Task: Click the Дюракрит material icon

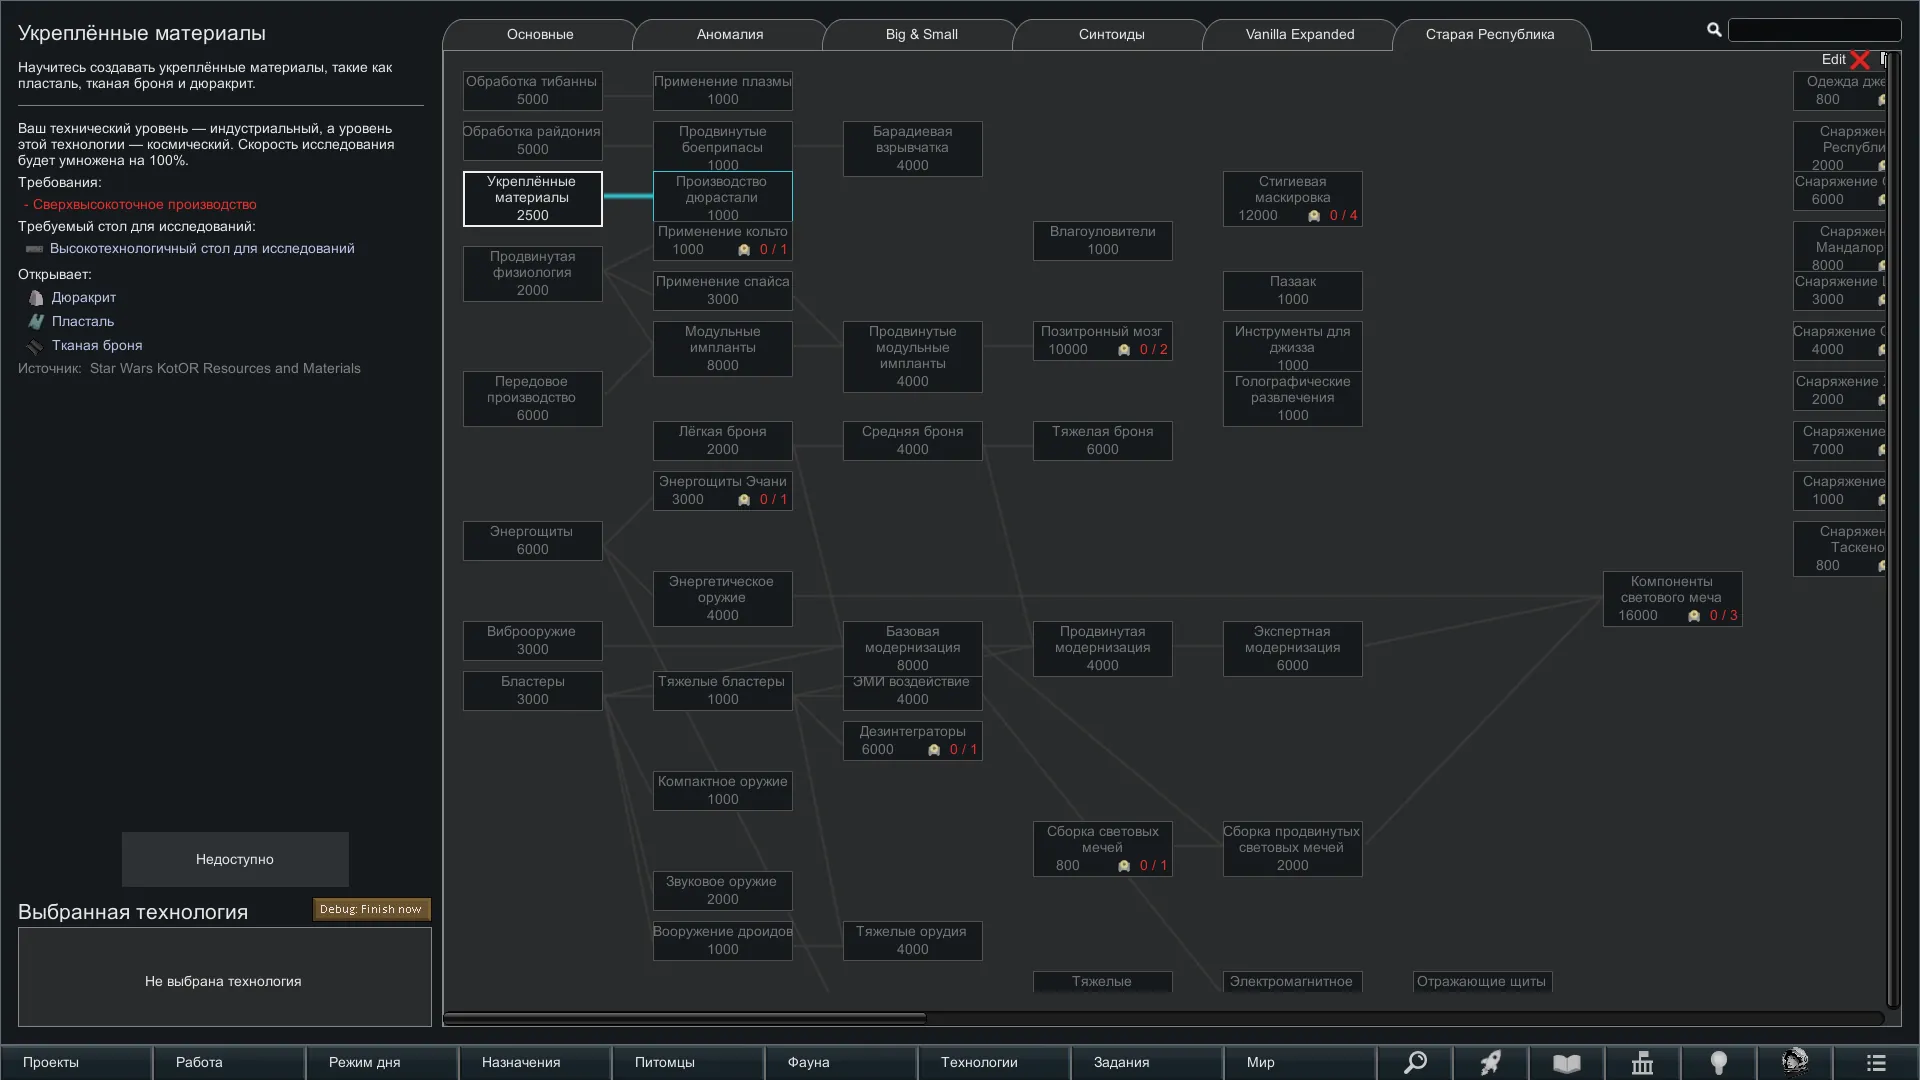Action: click(x=36, y=298)
